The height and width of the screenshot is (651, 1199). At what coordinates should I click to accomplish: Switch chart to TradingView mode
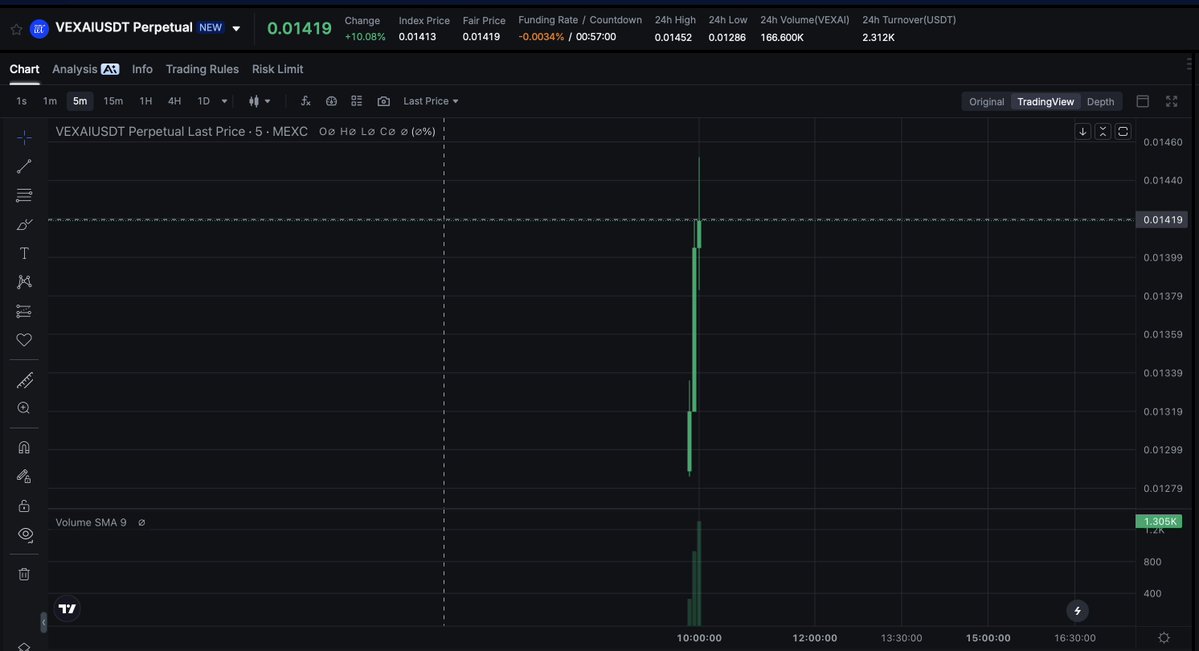[x=1045, y=102]
